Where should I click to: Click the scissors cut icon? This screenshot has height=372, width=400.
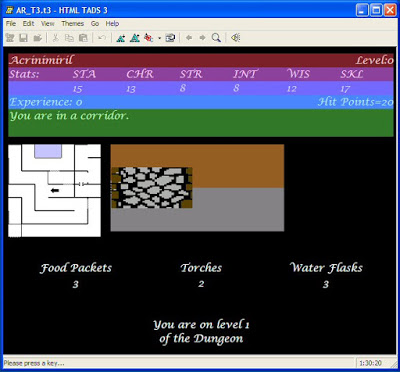click(55, 38)
